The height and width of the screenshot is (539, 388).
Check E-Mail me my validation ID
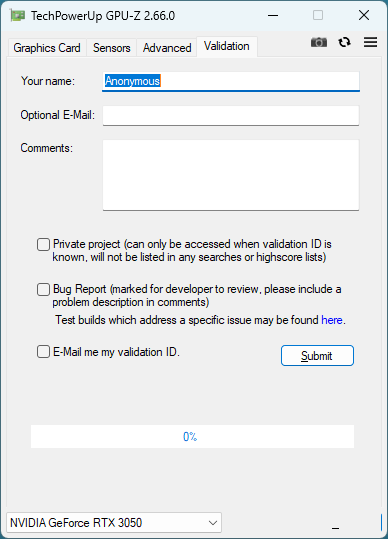[43, 352]
